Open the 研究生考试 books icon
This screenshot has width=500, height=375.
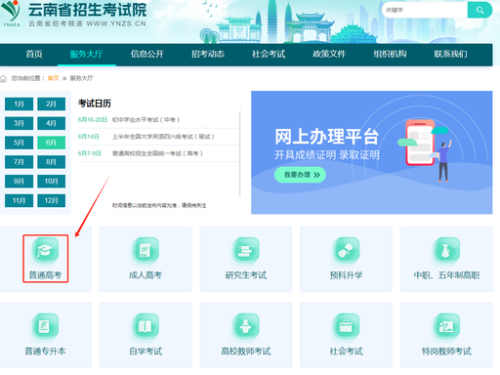pos(246,250)
